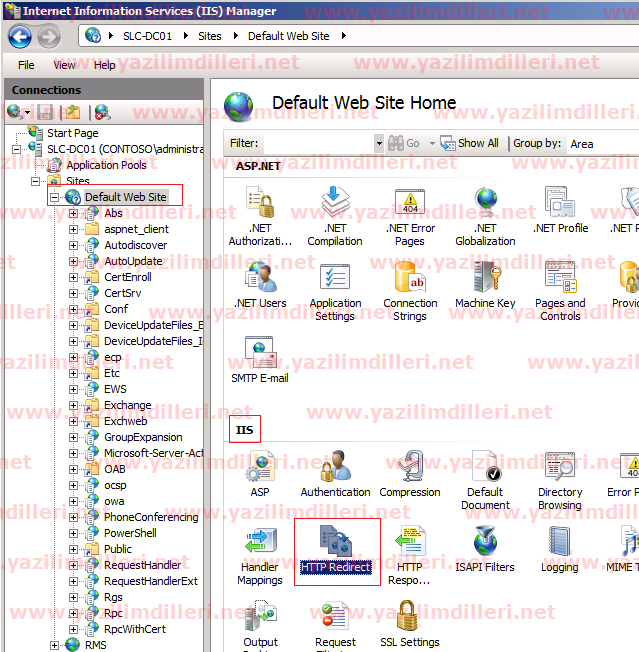Open the .NET Authorization feature

(x=260, y=216)
